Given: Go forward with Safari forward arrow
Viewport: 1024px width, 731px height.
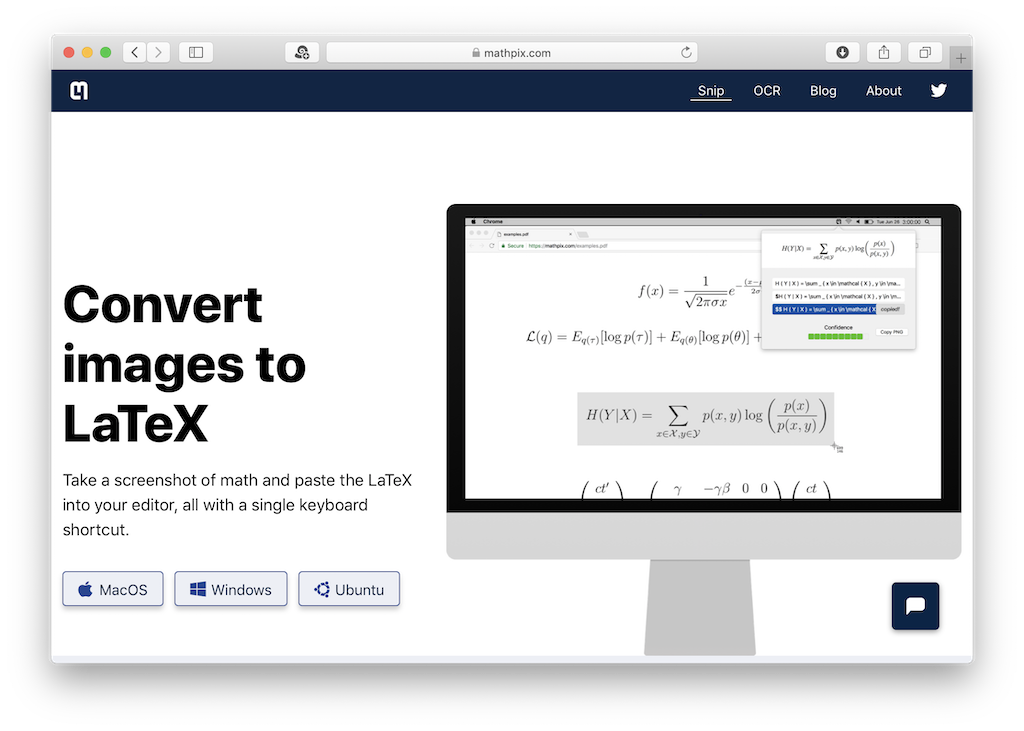Looking at the screenshot, I should [158, 52].
